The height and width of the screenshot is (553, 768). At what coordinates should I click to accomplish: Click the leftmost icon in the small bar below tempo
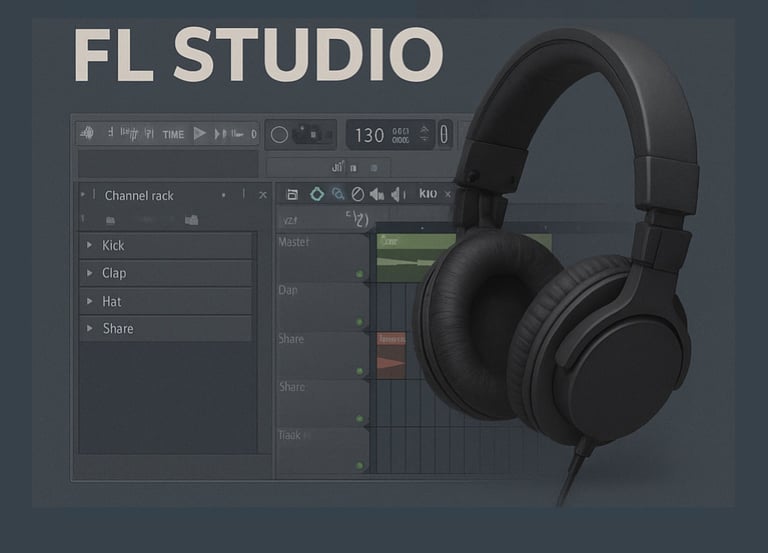(x=338, y=168)
